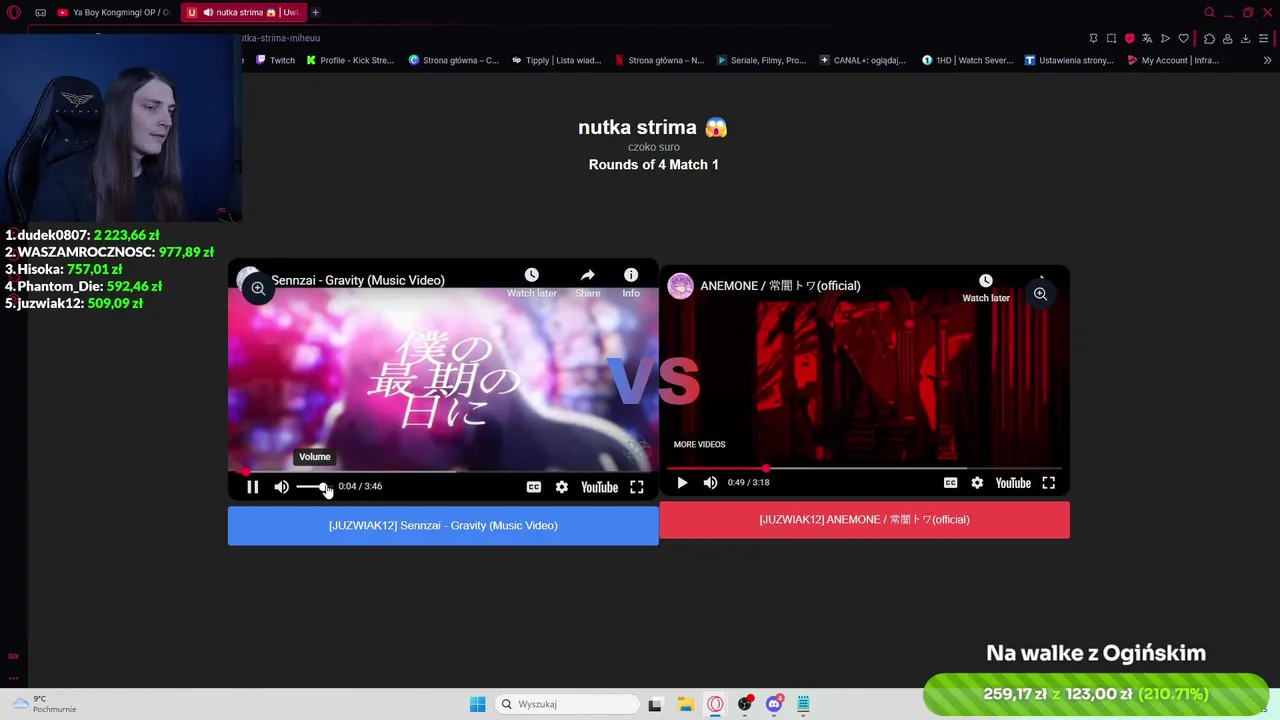Click the nutka strima page title
Image resolution: width=1280 pixels, height=720 pixels.
coord(653,127)
